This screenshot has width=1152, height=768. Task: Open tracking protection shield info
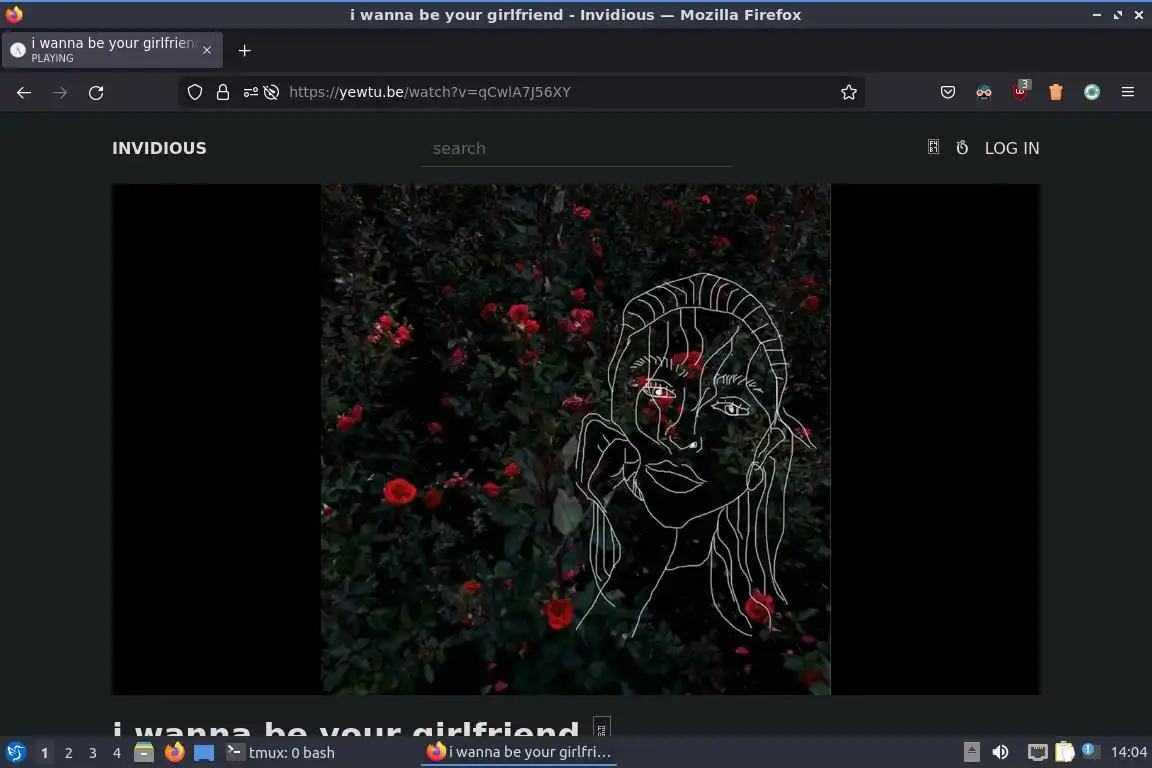pos(195,92)
